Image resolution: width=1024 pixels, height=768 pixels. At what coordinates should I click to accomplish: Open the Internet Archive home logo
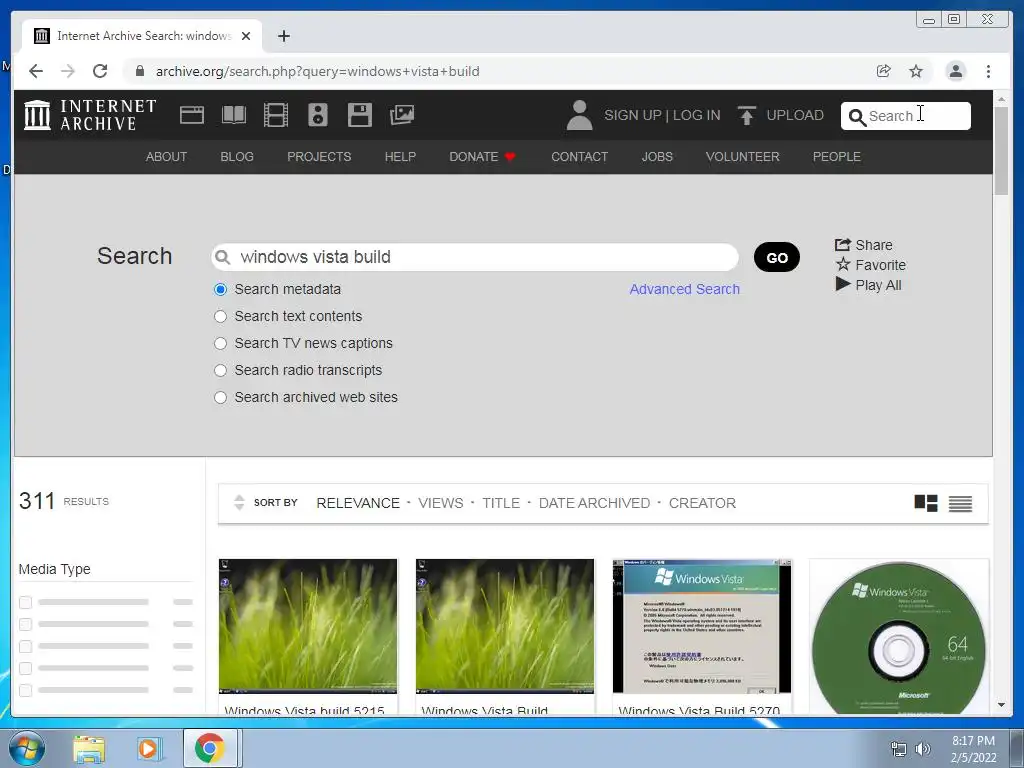click(89, 115)
